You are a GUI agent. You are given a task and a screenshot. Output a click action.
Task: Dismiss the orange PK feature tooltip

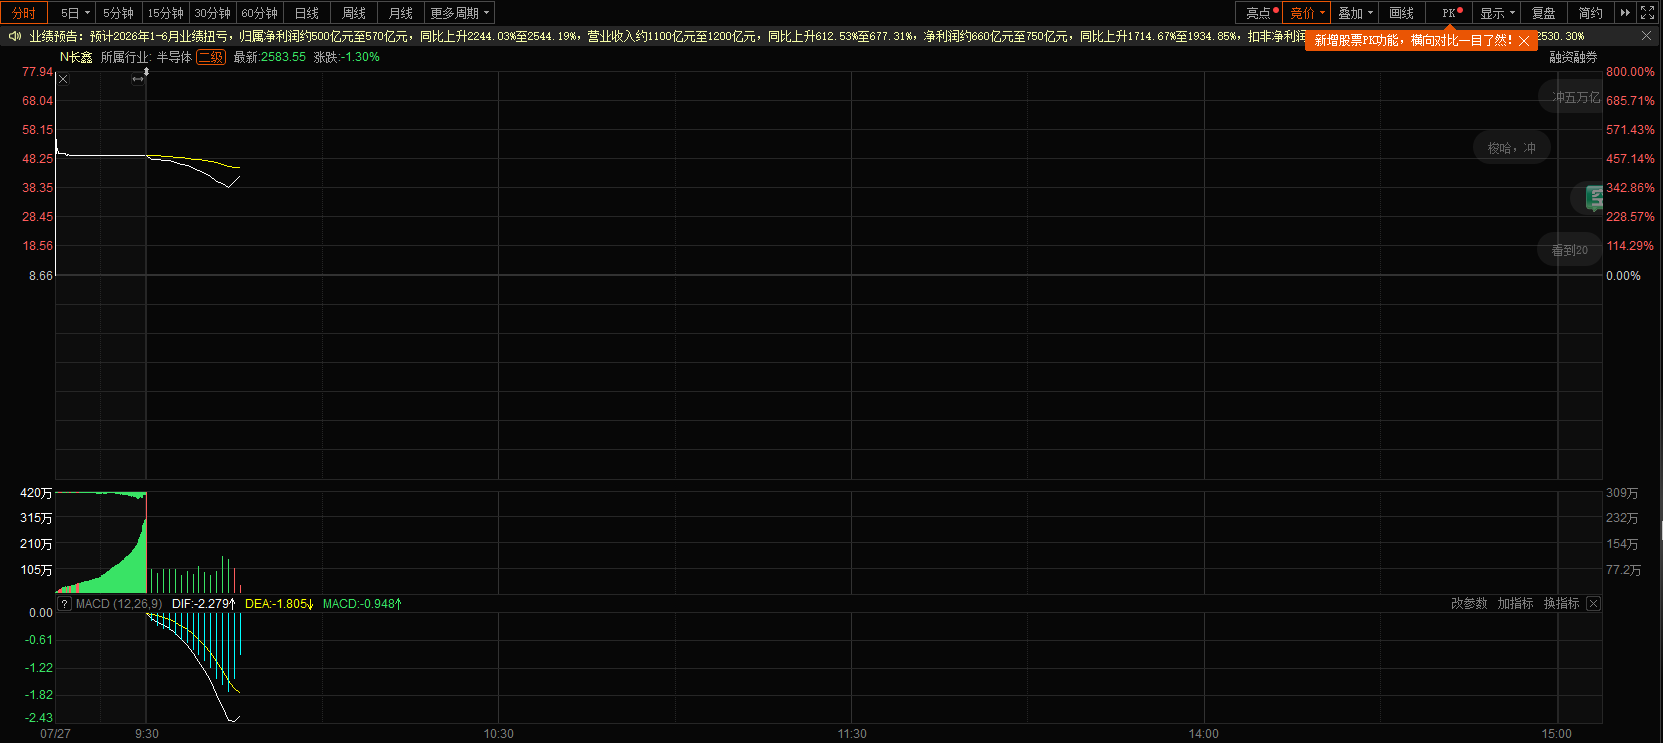1523,41
